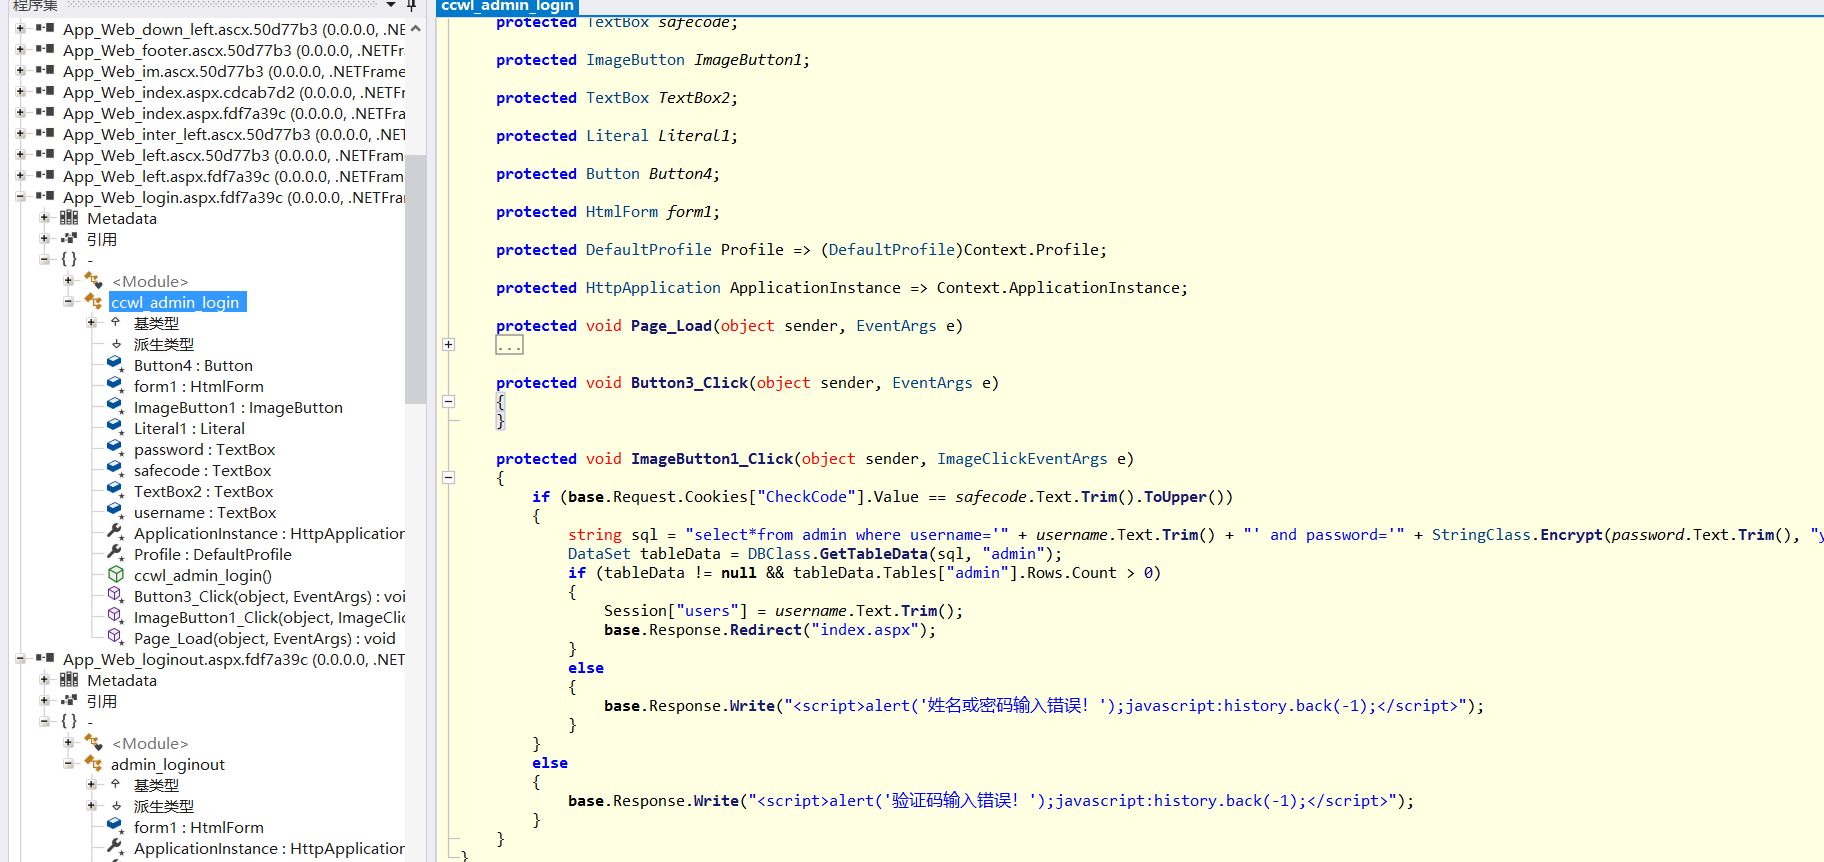1824x862 pixels.
Task: Click 'protected HtmlForm form1;' declaration
Action: (607, 211)
